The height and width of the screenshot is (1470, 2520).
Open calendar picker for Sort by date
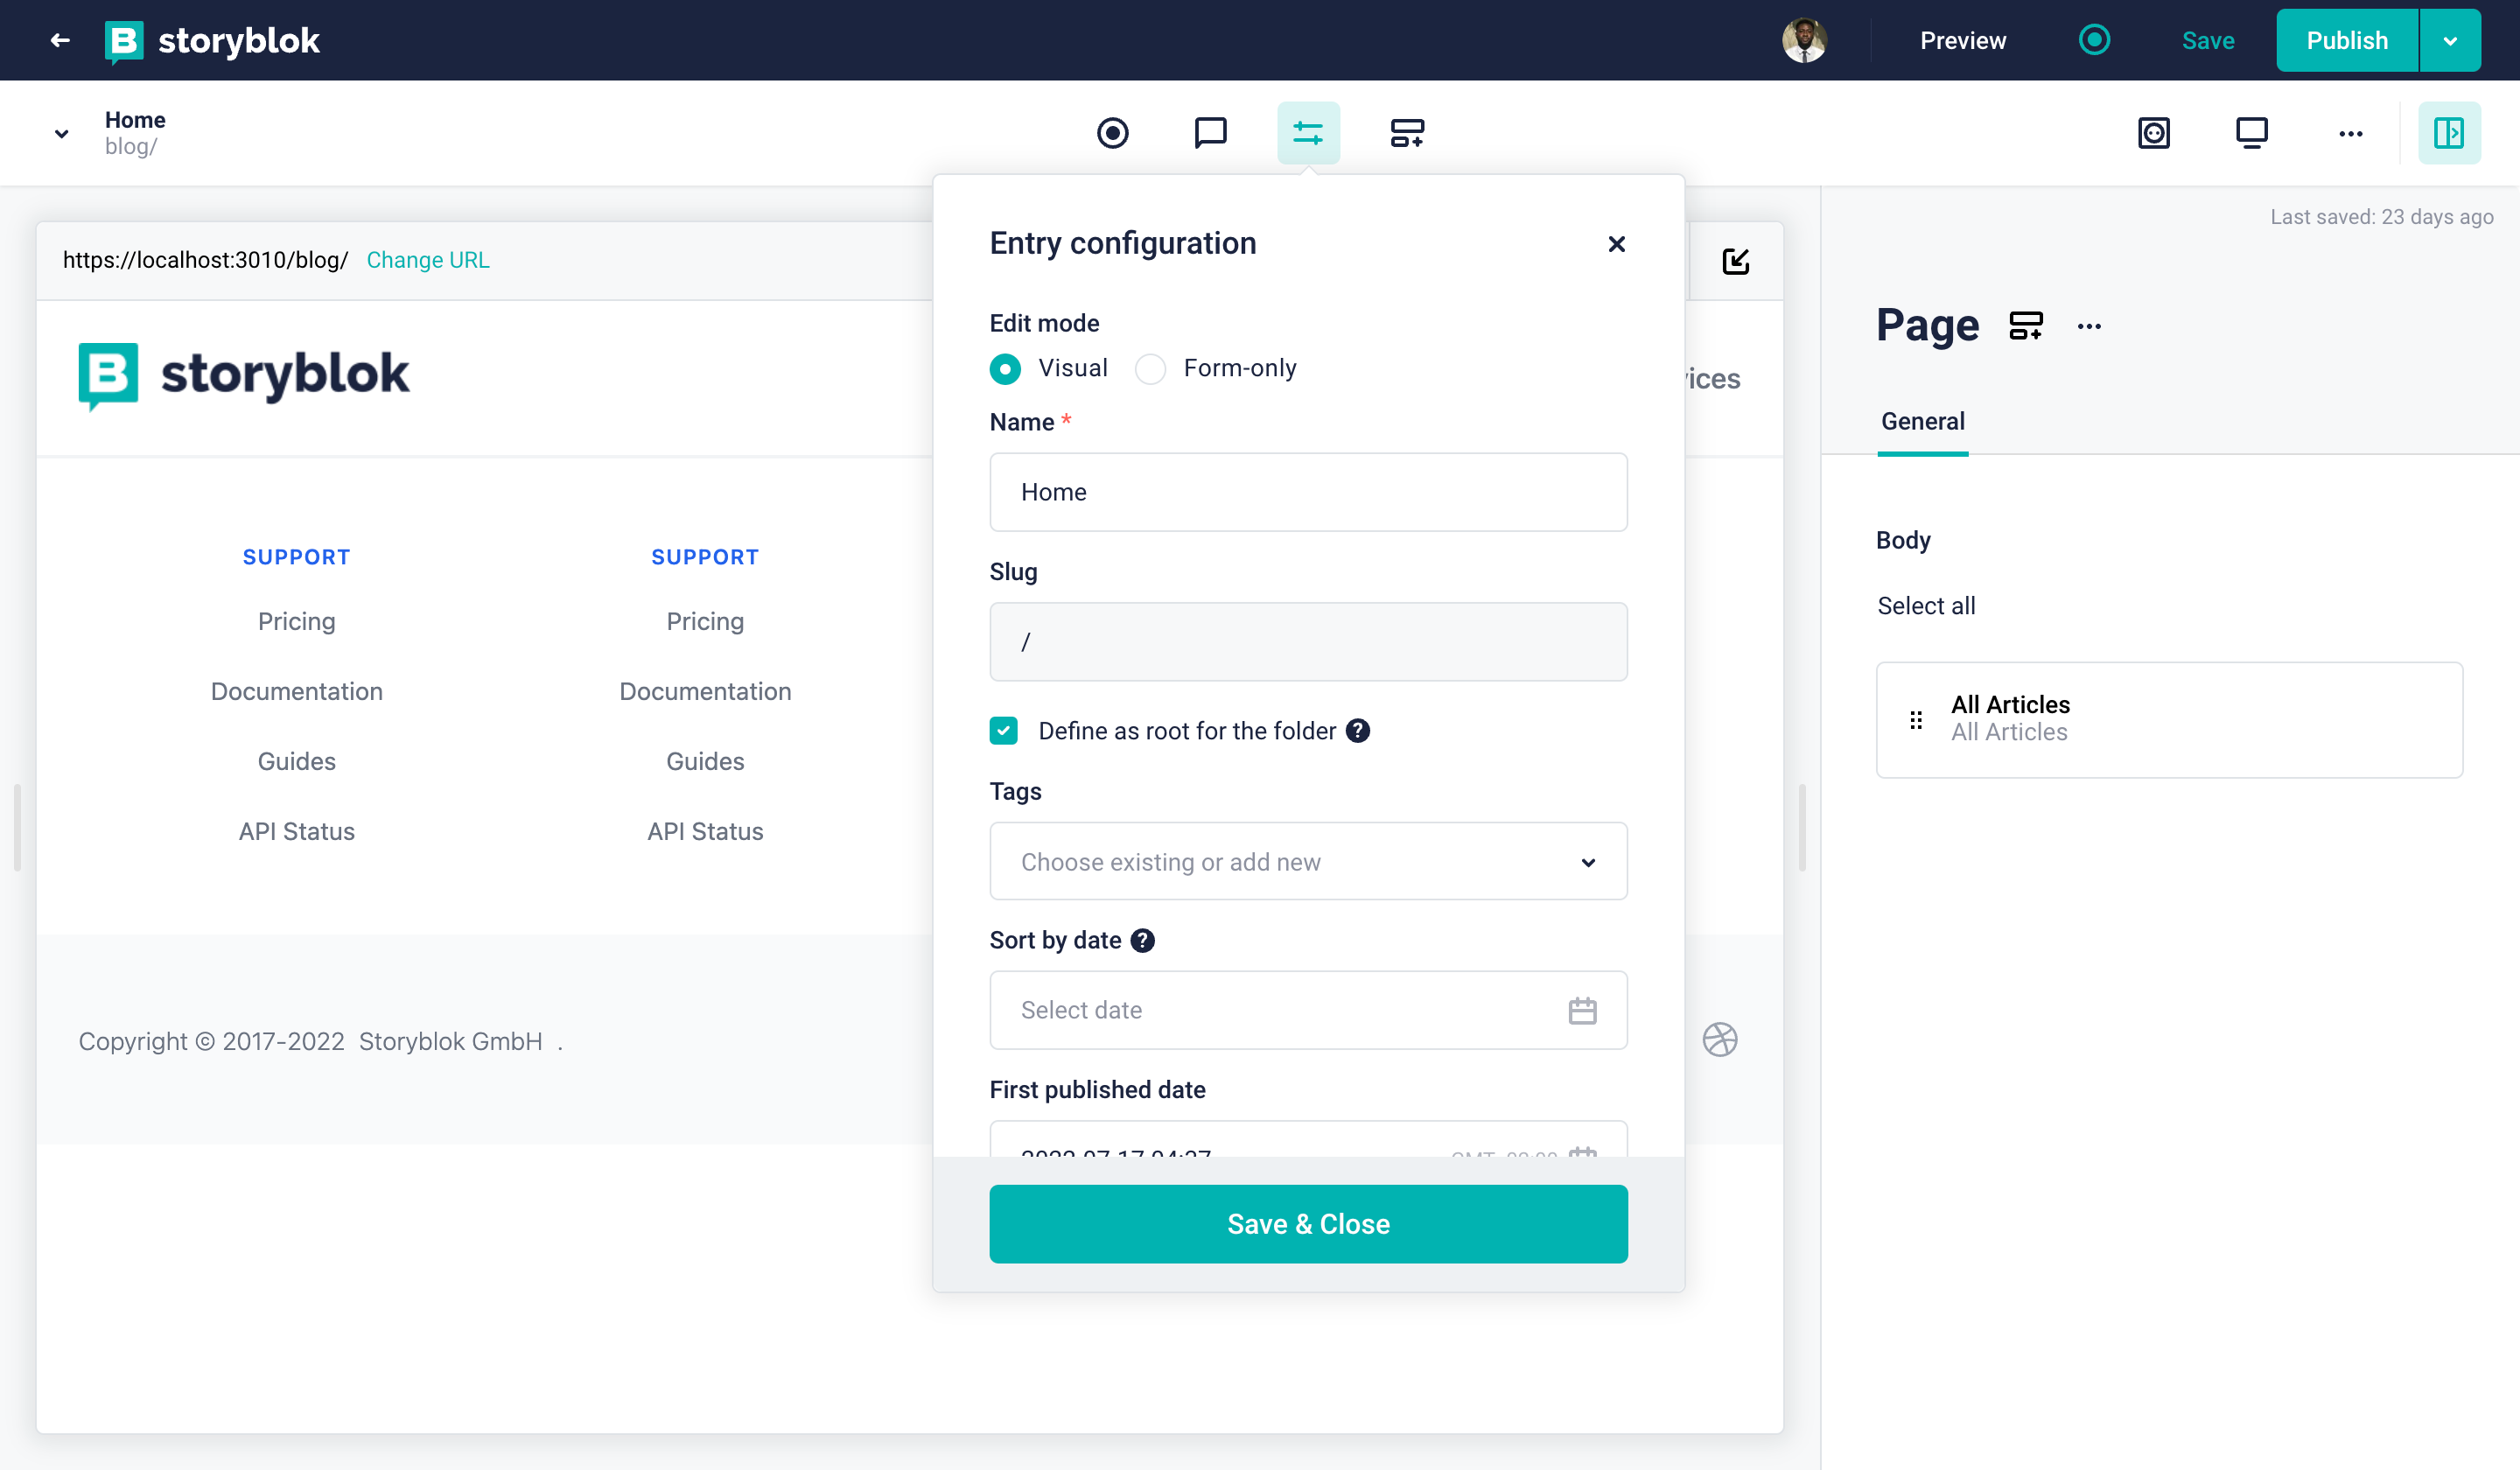[1582, 1010]
